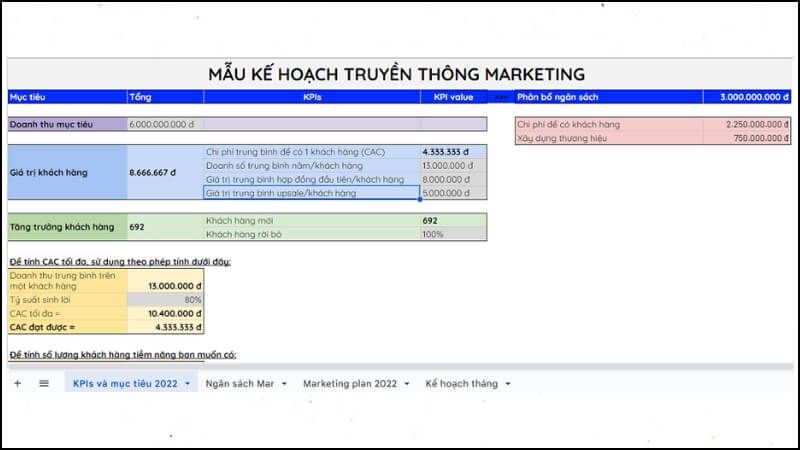The image size is (800, 450).
Task: Select the CAC đạt được = cell
Action: pos(67,327)
